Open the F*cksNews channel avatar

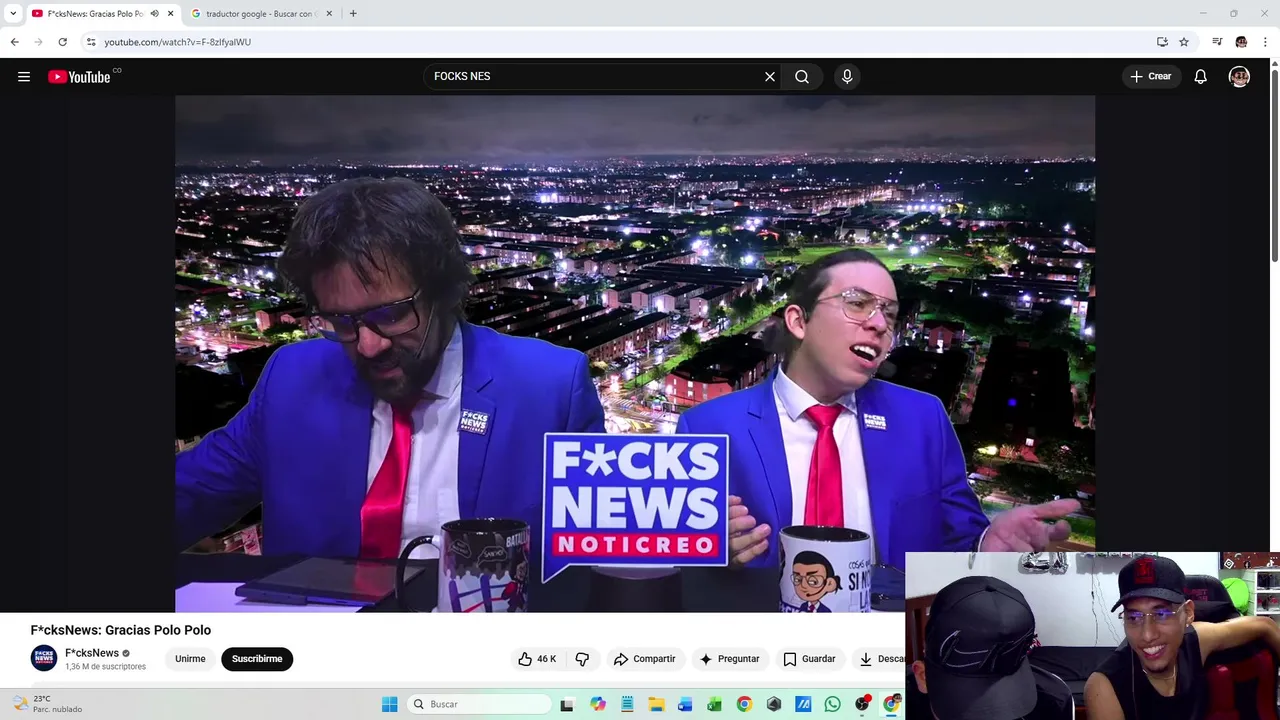click(44, 658)
